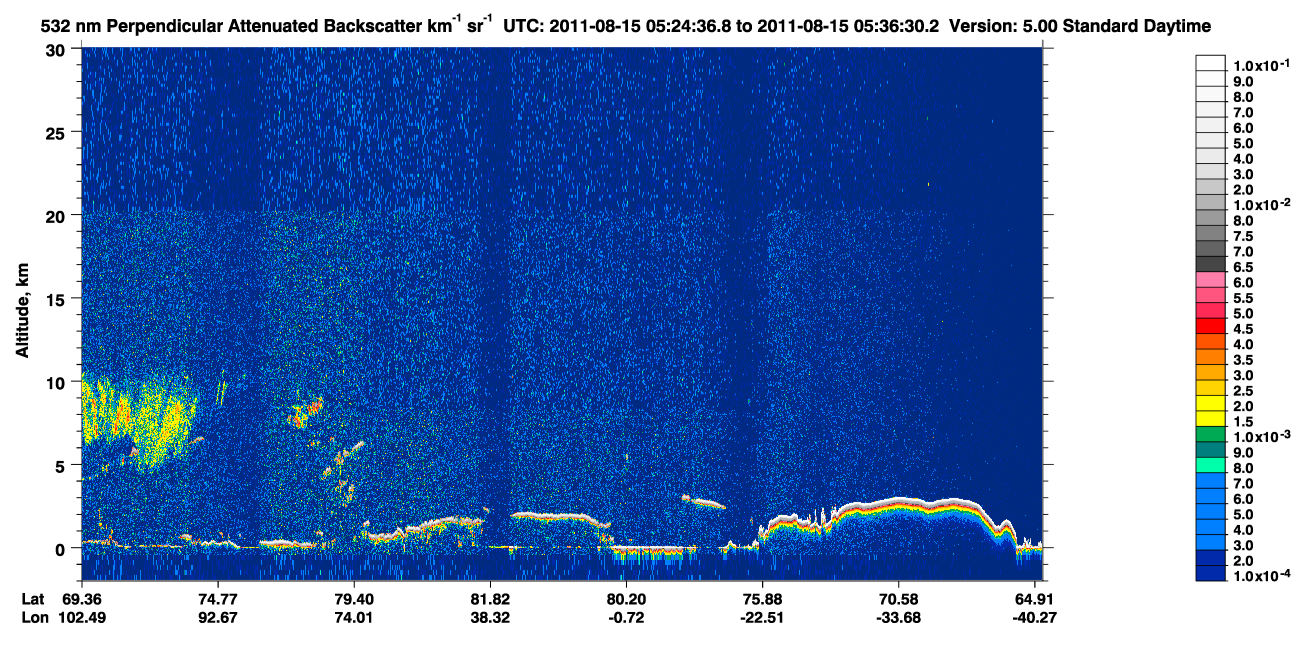Click longitude value -22.51

tap(762, 617)
